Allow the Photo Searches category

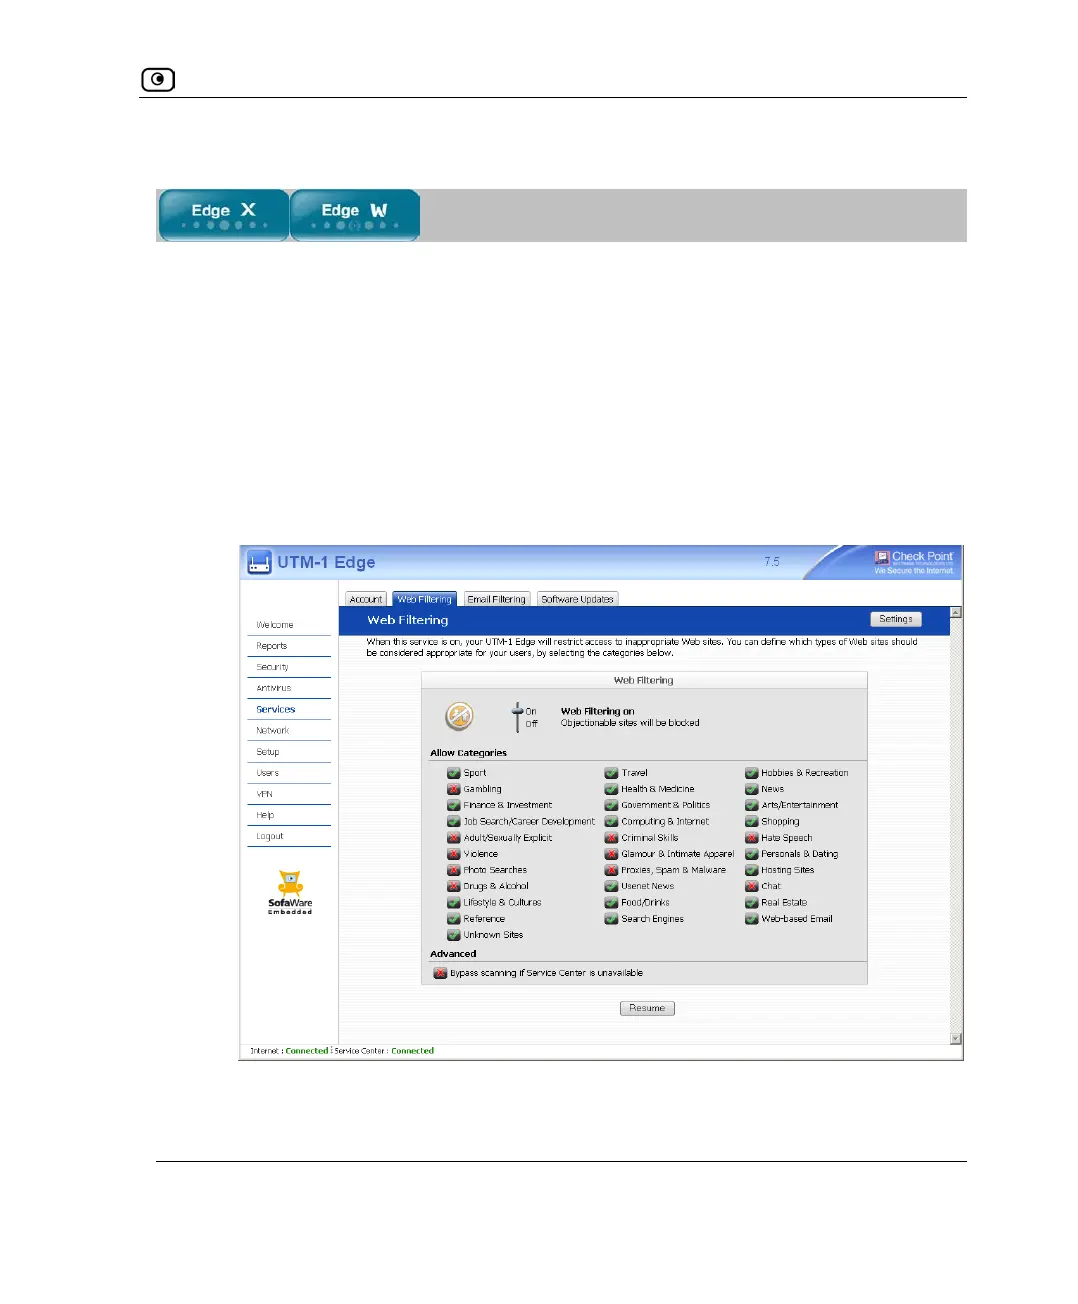click(x=453, y=870)
